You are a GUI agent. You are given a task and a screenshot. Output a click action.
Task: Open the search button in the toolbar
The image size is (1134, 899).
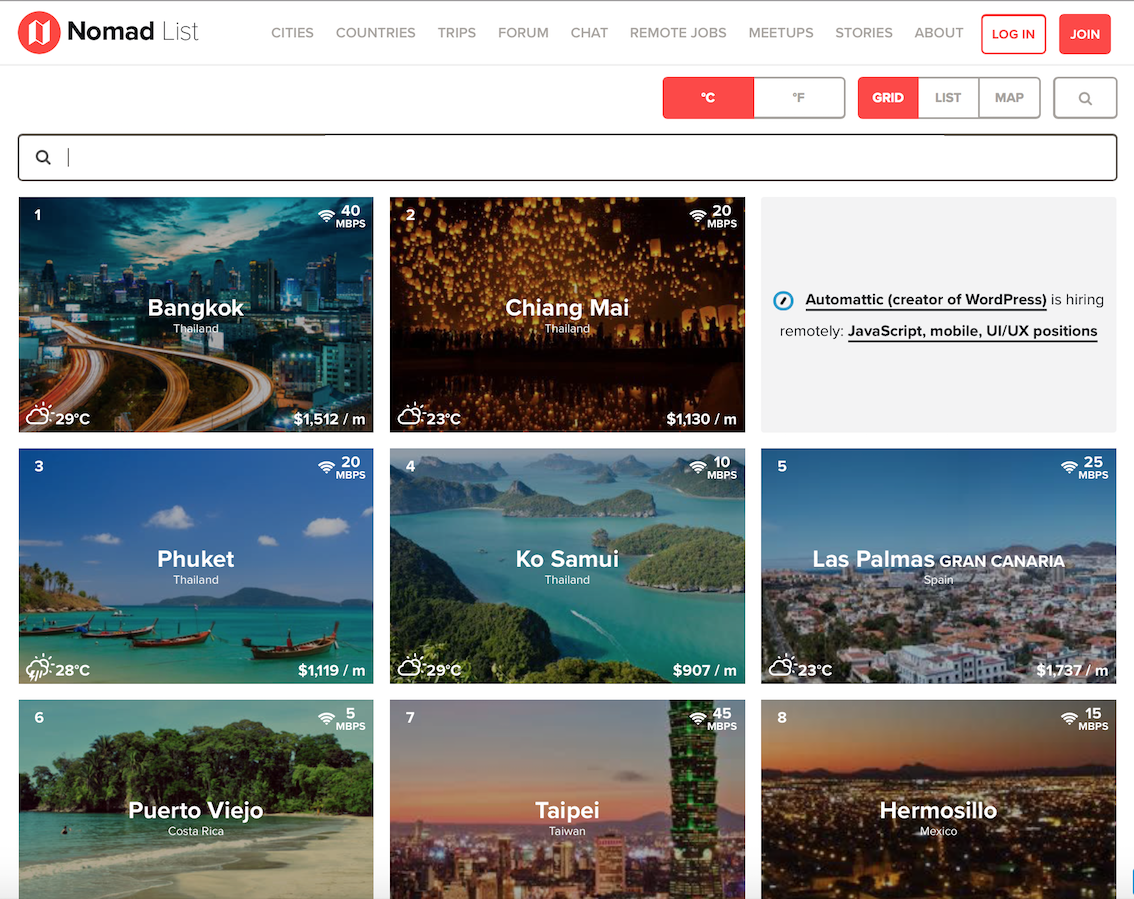click(1085, 98)
